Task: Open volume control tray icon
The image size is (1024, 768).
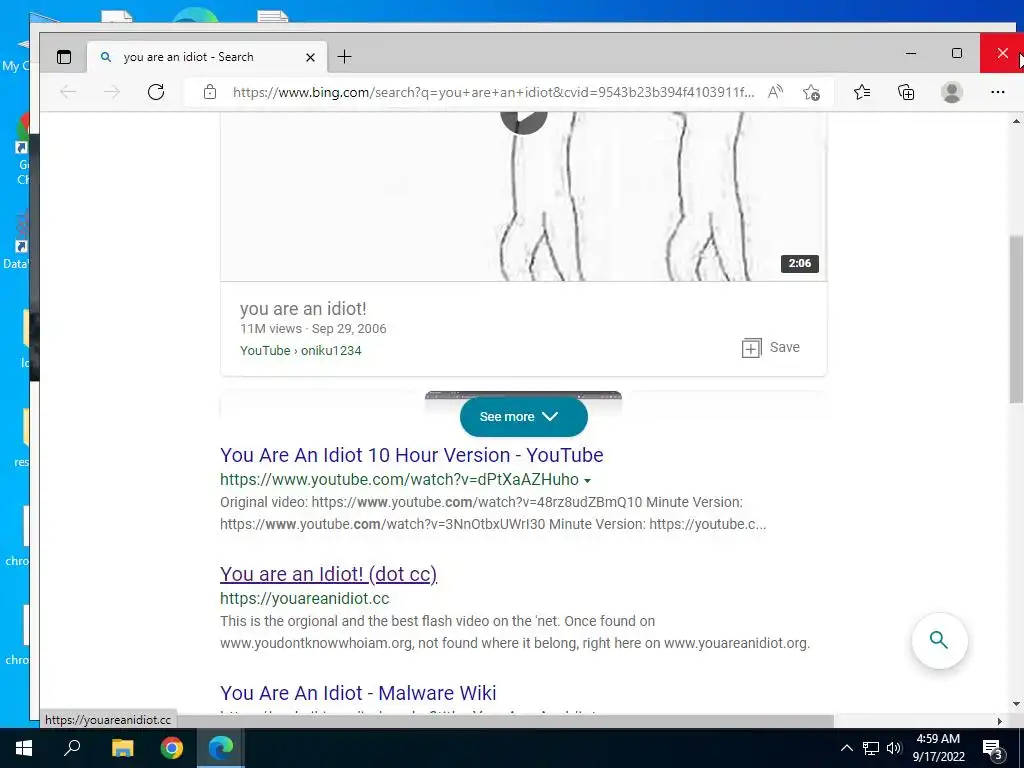Action: (x=894, y=748)
